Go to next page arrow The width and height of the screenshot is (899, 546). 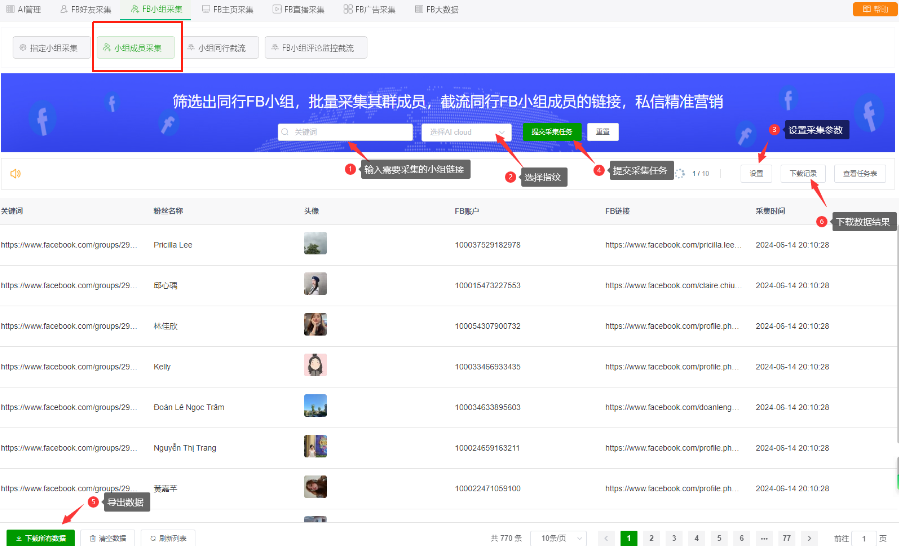[809, 538]
